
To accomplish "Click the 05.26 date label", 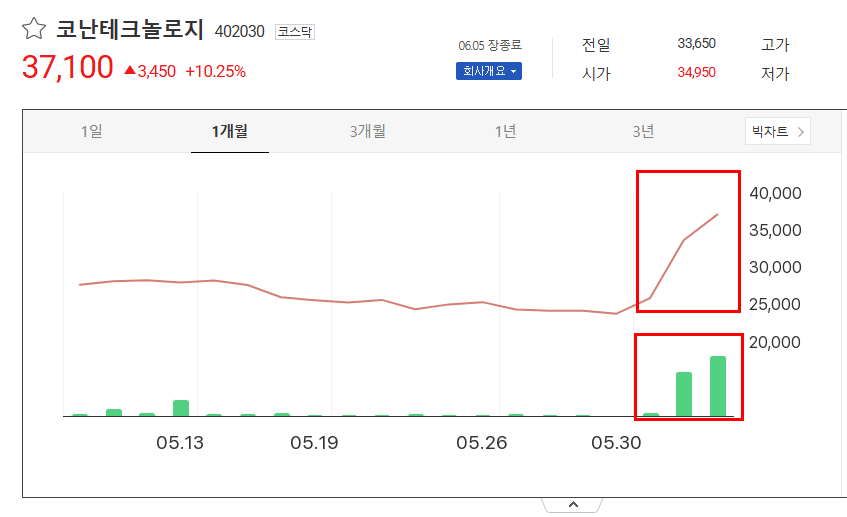I will point(482,443).
